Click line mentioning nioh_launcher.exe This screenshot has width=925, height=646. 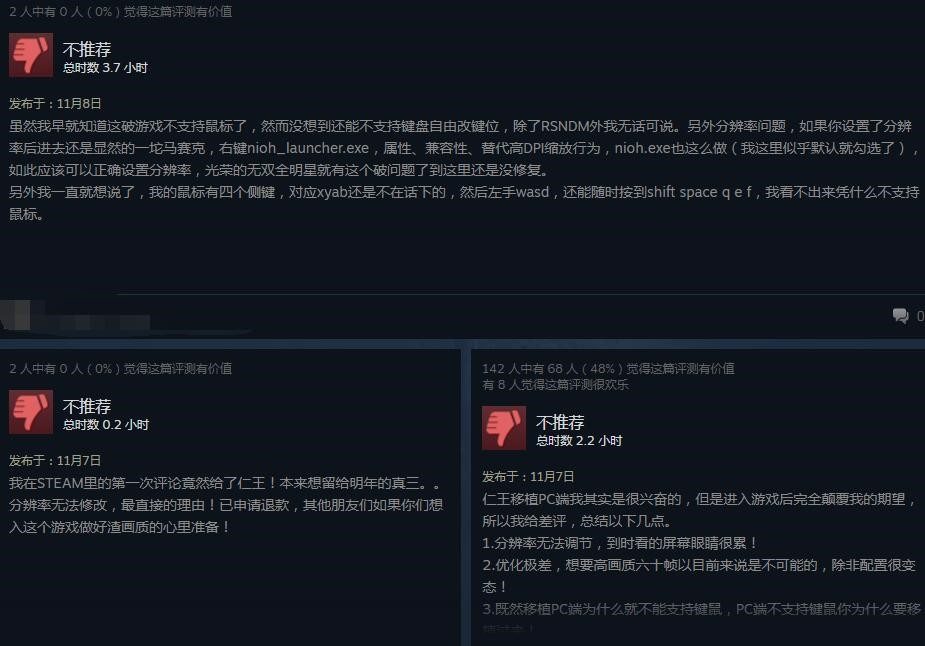[x=464, y=147]
